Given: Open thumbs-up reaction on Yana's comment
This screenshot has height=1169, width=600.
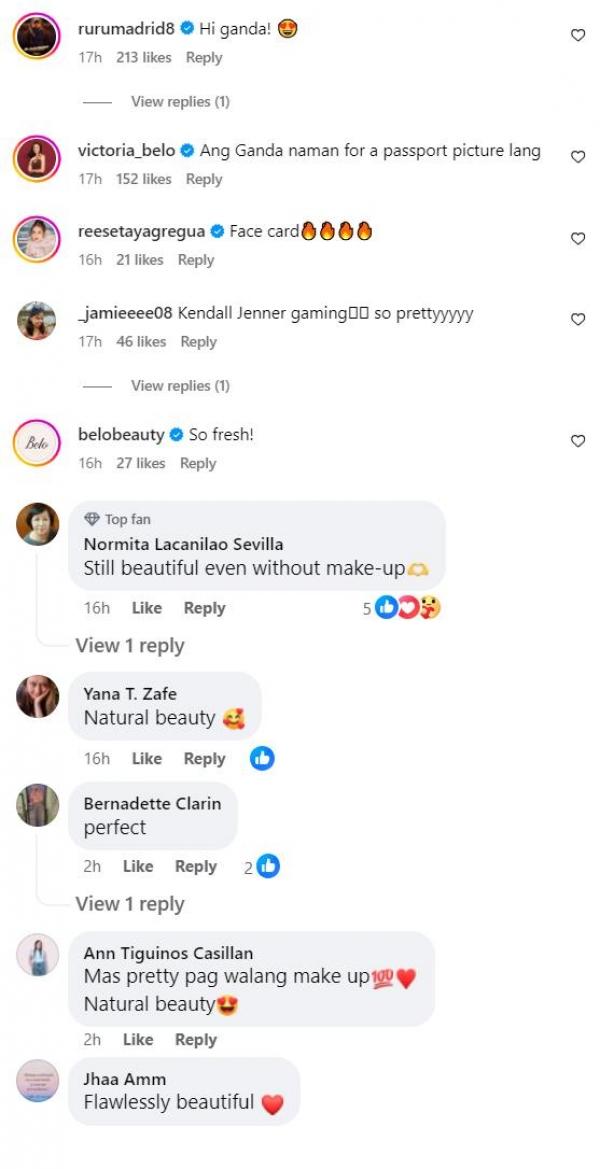Looking at the screenshot, I should coord(262,758).
